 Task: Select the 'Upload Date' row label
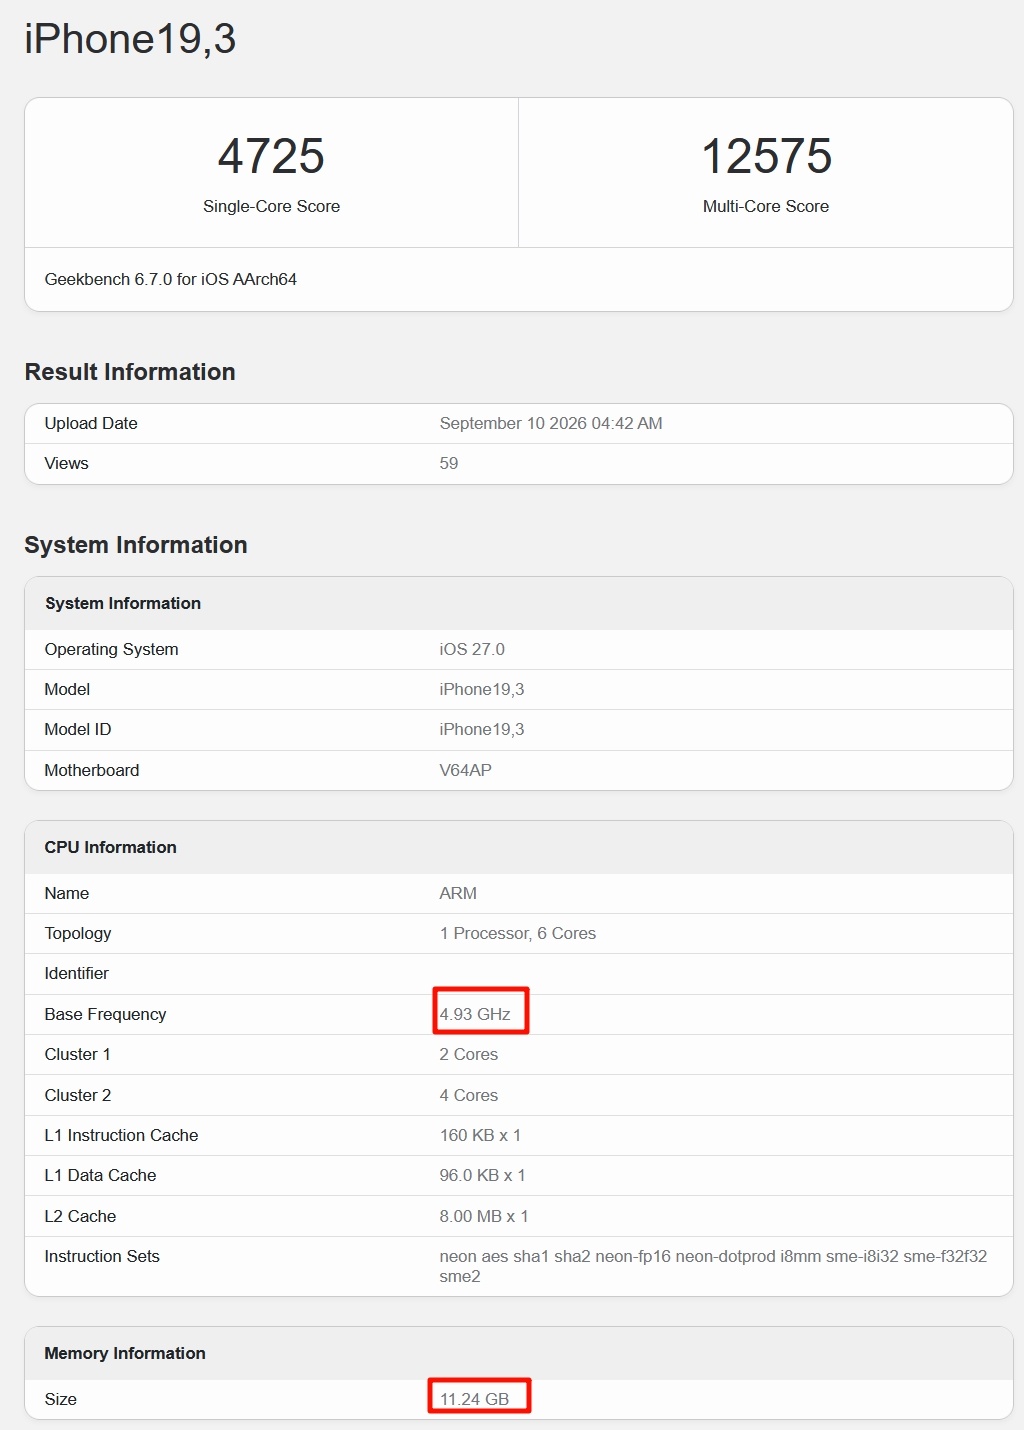91,423
